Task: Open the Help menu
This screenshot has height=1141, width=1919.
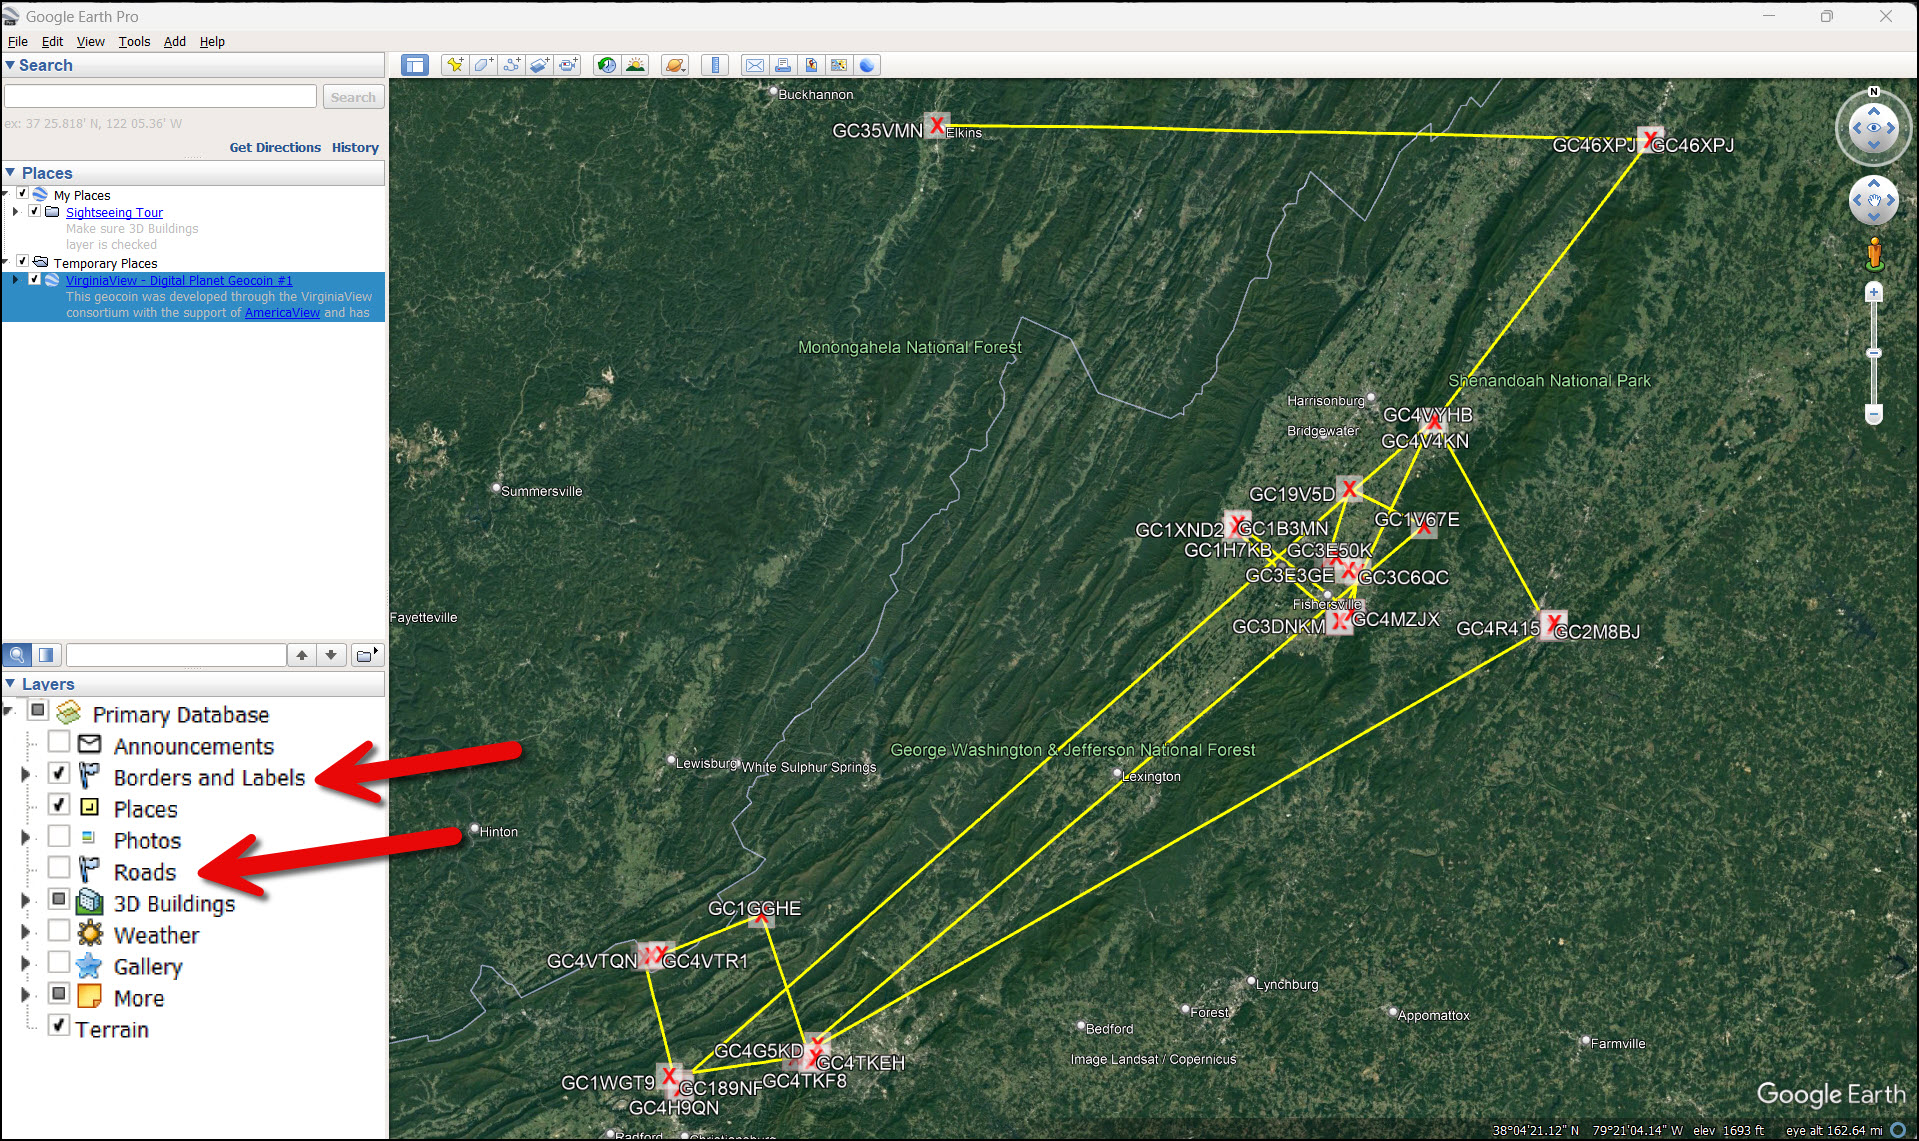Action: (212, 41)
